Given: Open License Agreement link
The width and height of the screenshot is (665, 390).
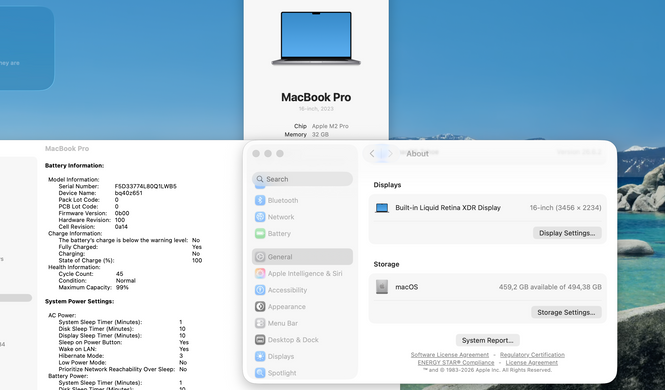Looking at the screenshot, I should coord(531,362).
